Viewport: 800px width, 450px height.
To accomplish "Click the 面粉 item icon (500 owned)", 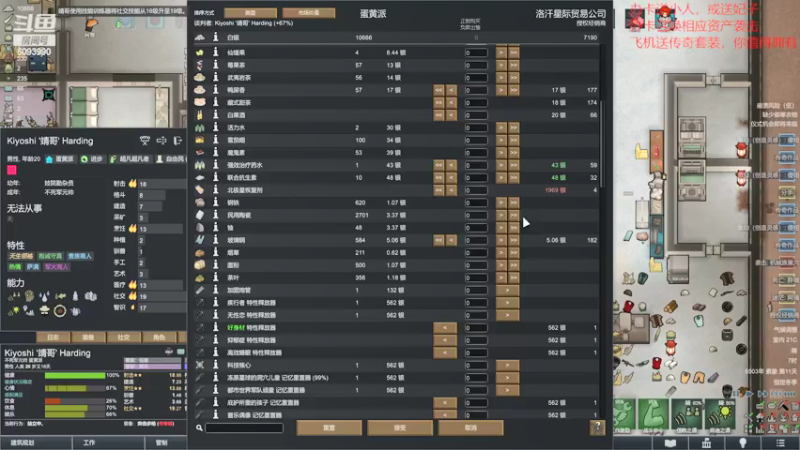I will (x=199, y=265).
